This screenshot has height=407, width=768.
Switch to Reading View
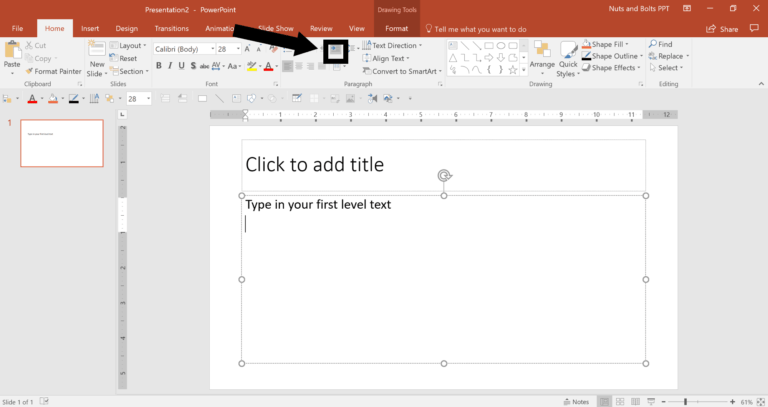point(635,402)
